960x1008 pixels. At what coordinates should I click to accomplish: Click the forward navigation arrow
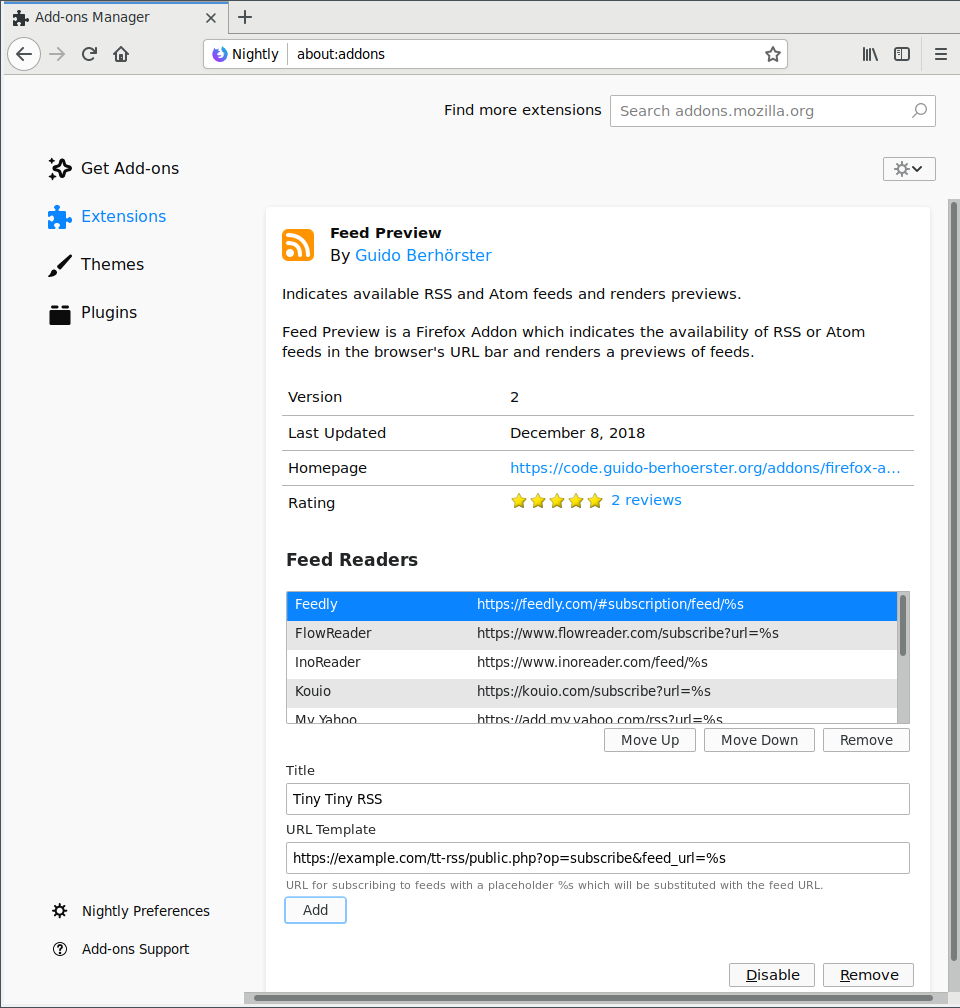point(57,54)
